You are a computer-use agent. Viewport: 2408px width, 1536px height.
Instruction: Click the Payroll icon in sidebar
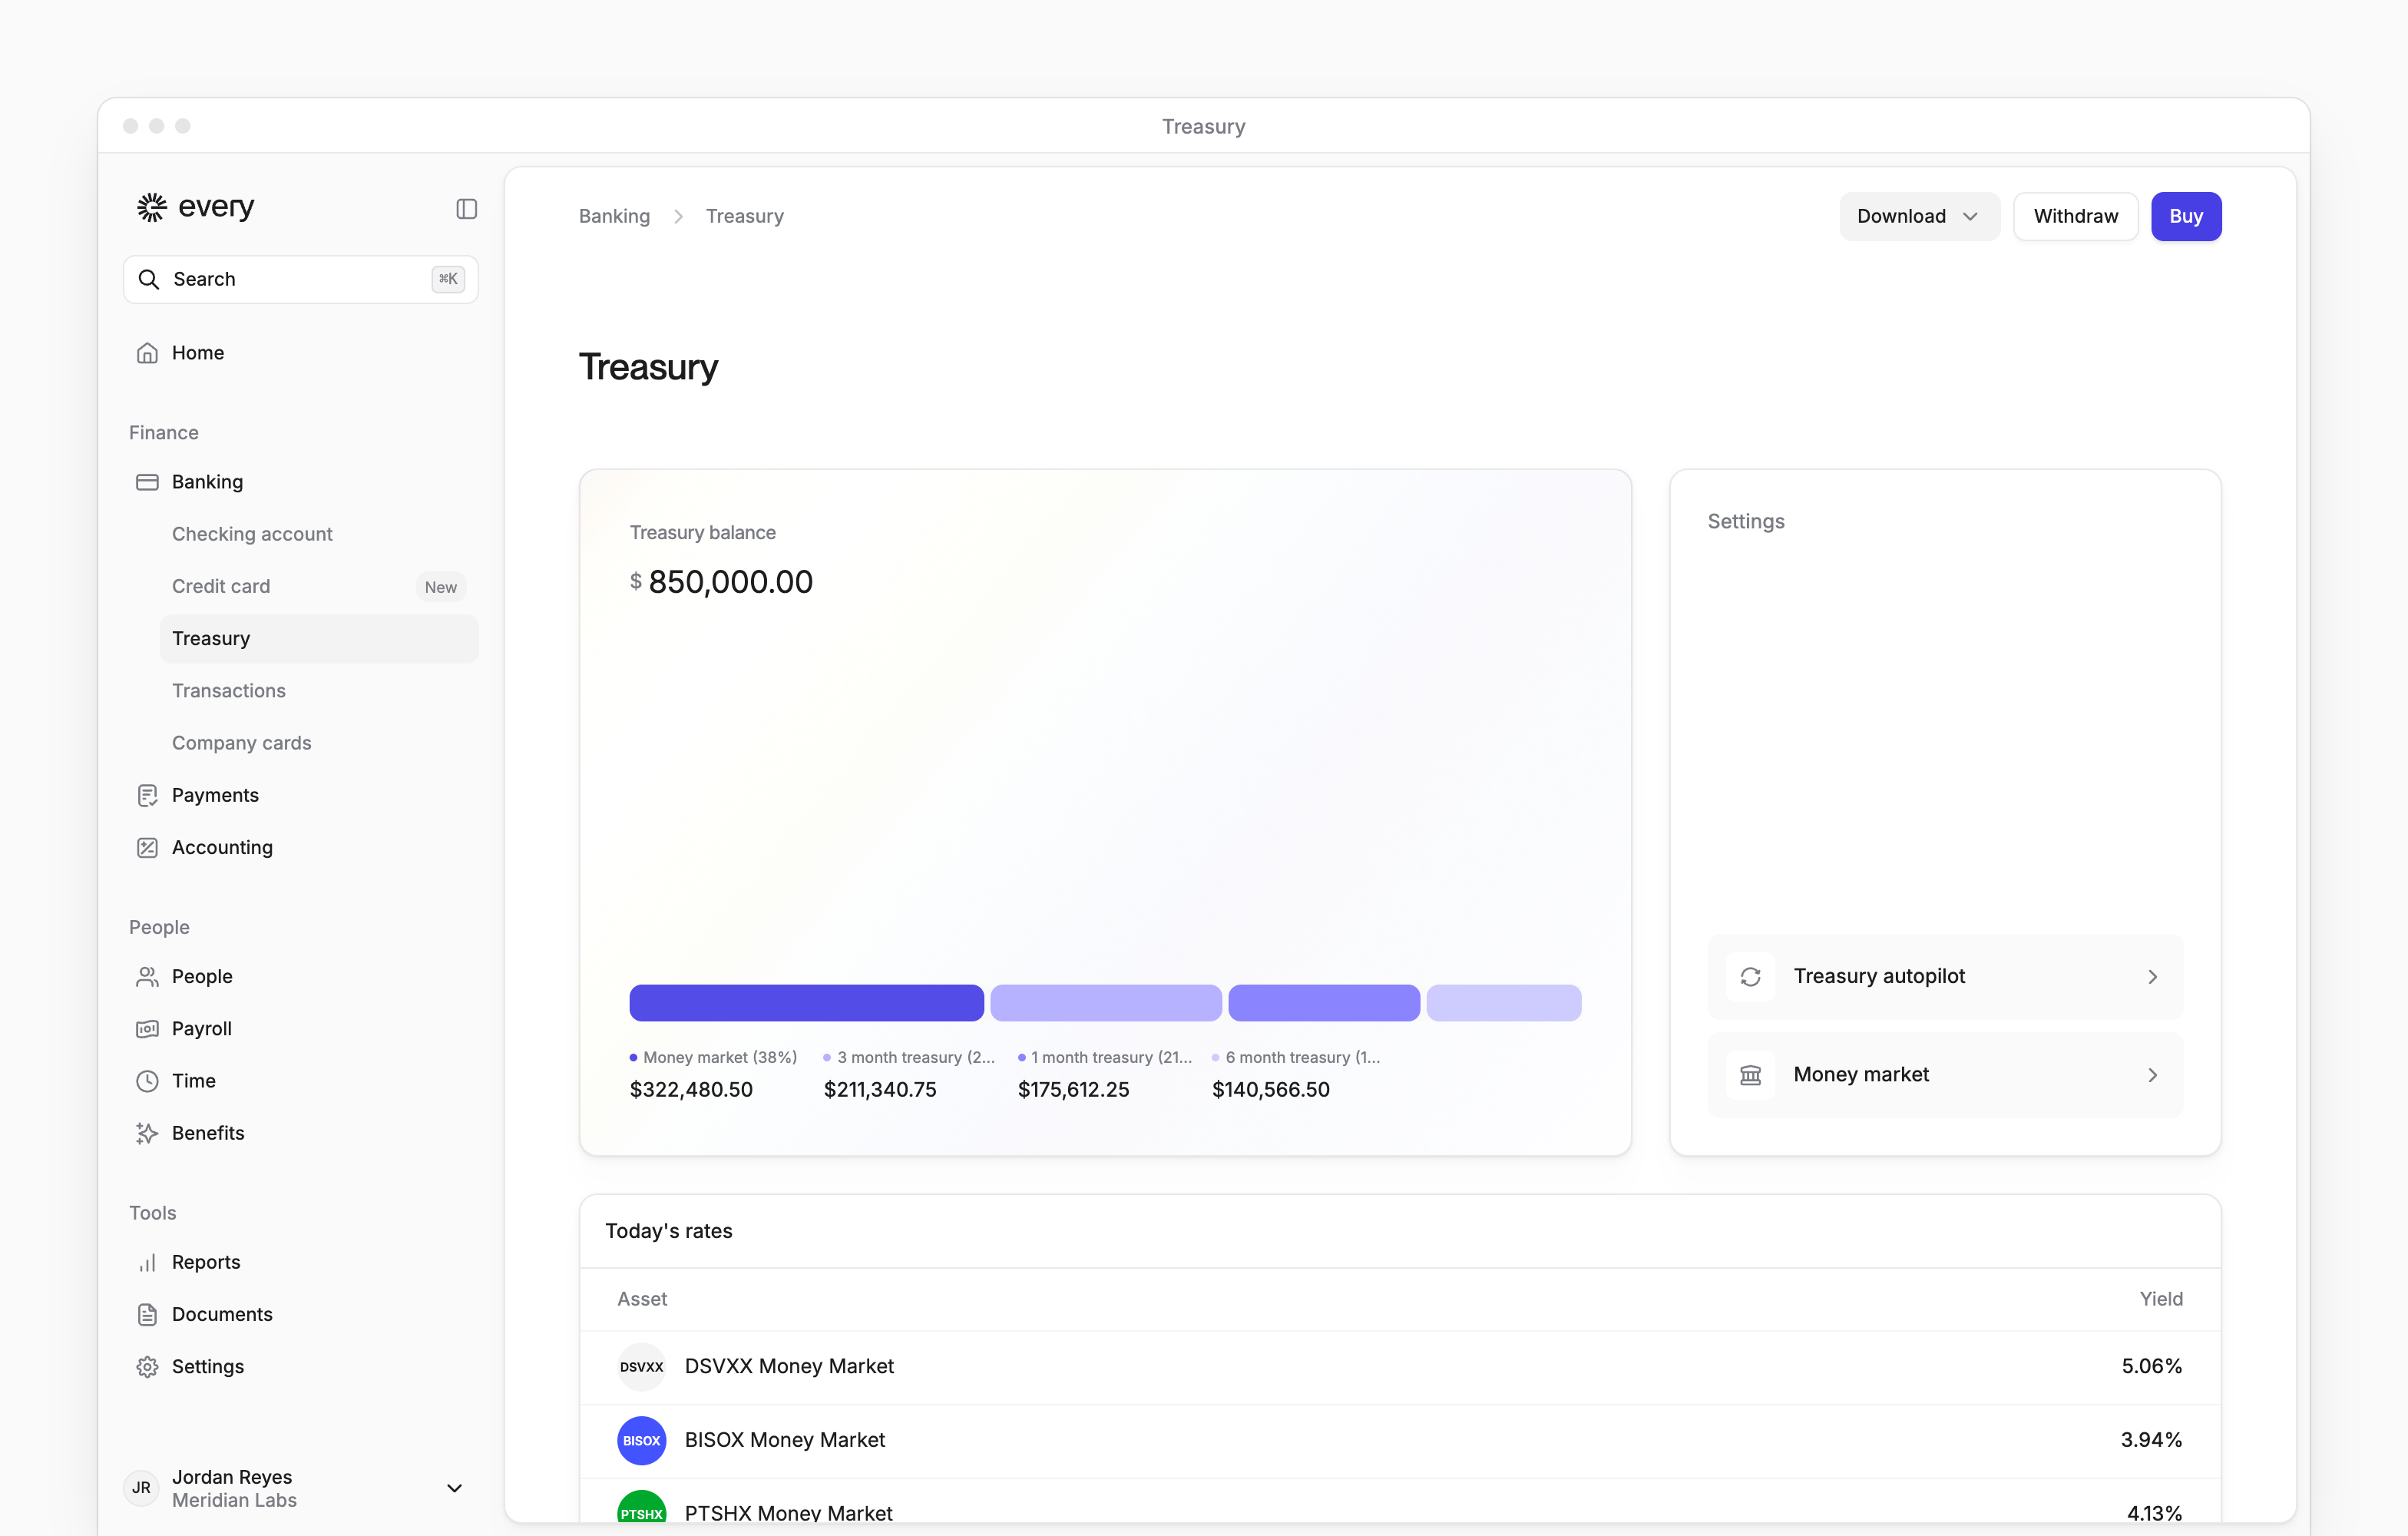point(147,1029)
